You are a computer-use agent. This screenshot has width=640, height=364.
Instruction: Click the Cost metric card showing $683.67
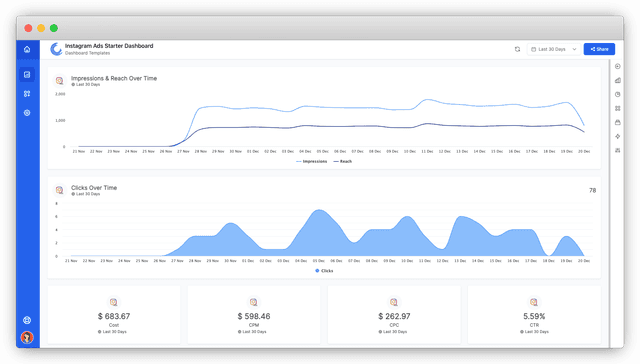(x=114, y=315)
